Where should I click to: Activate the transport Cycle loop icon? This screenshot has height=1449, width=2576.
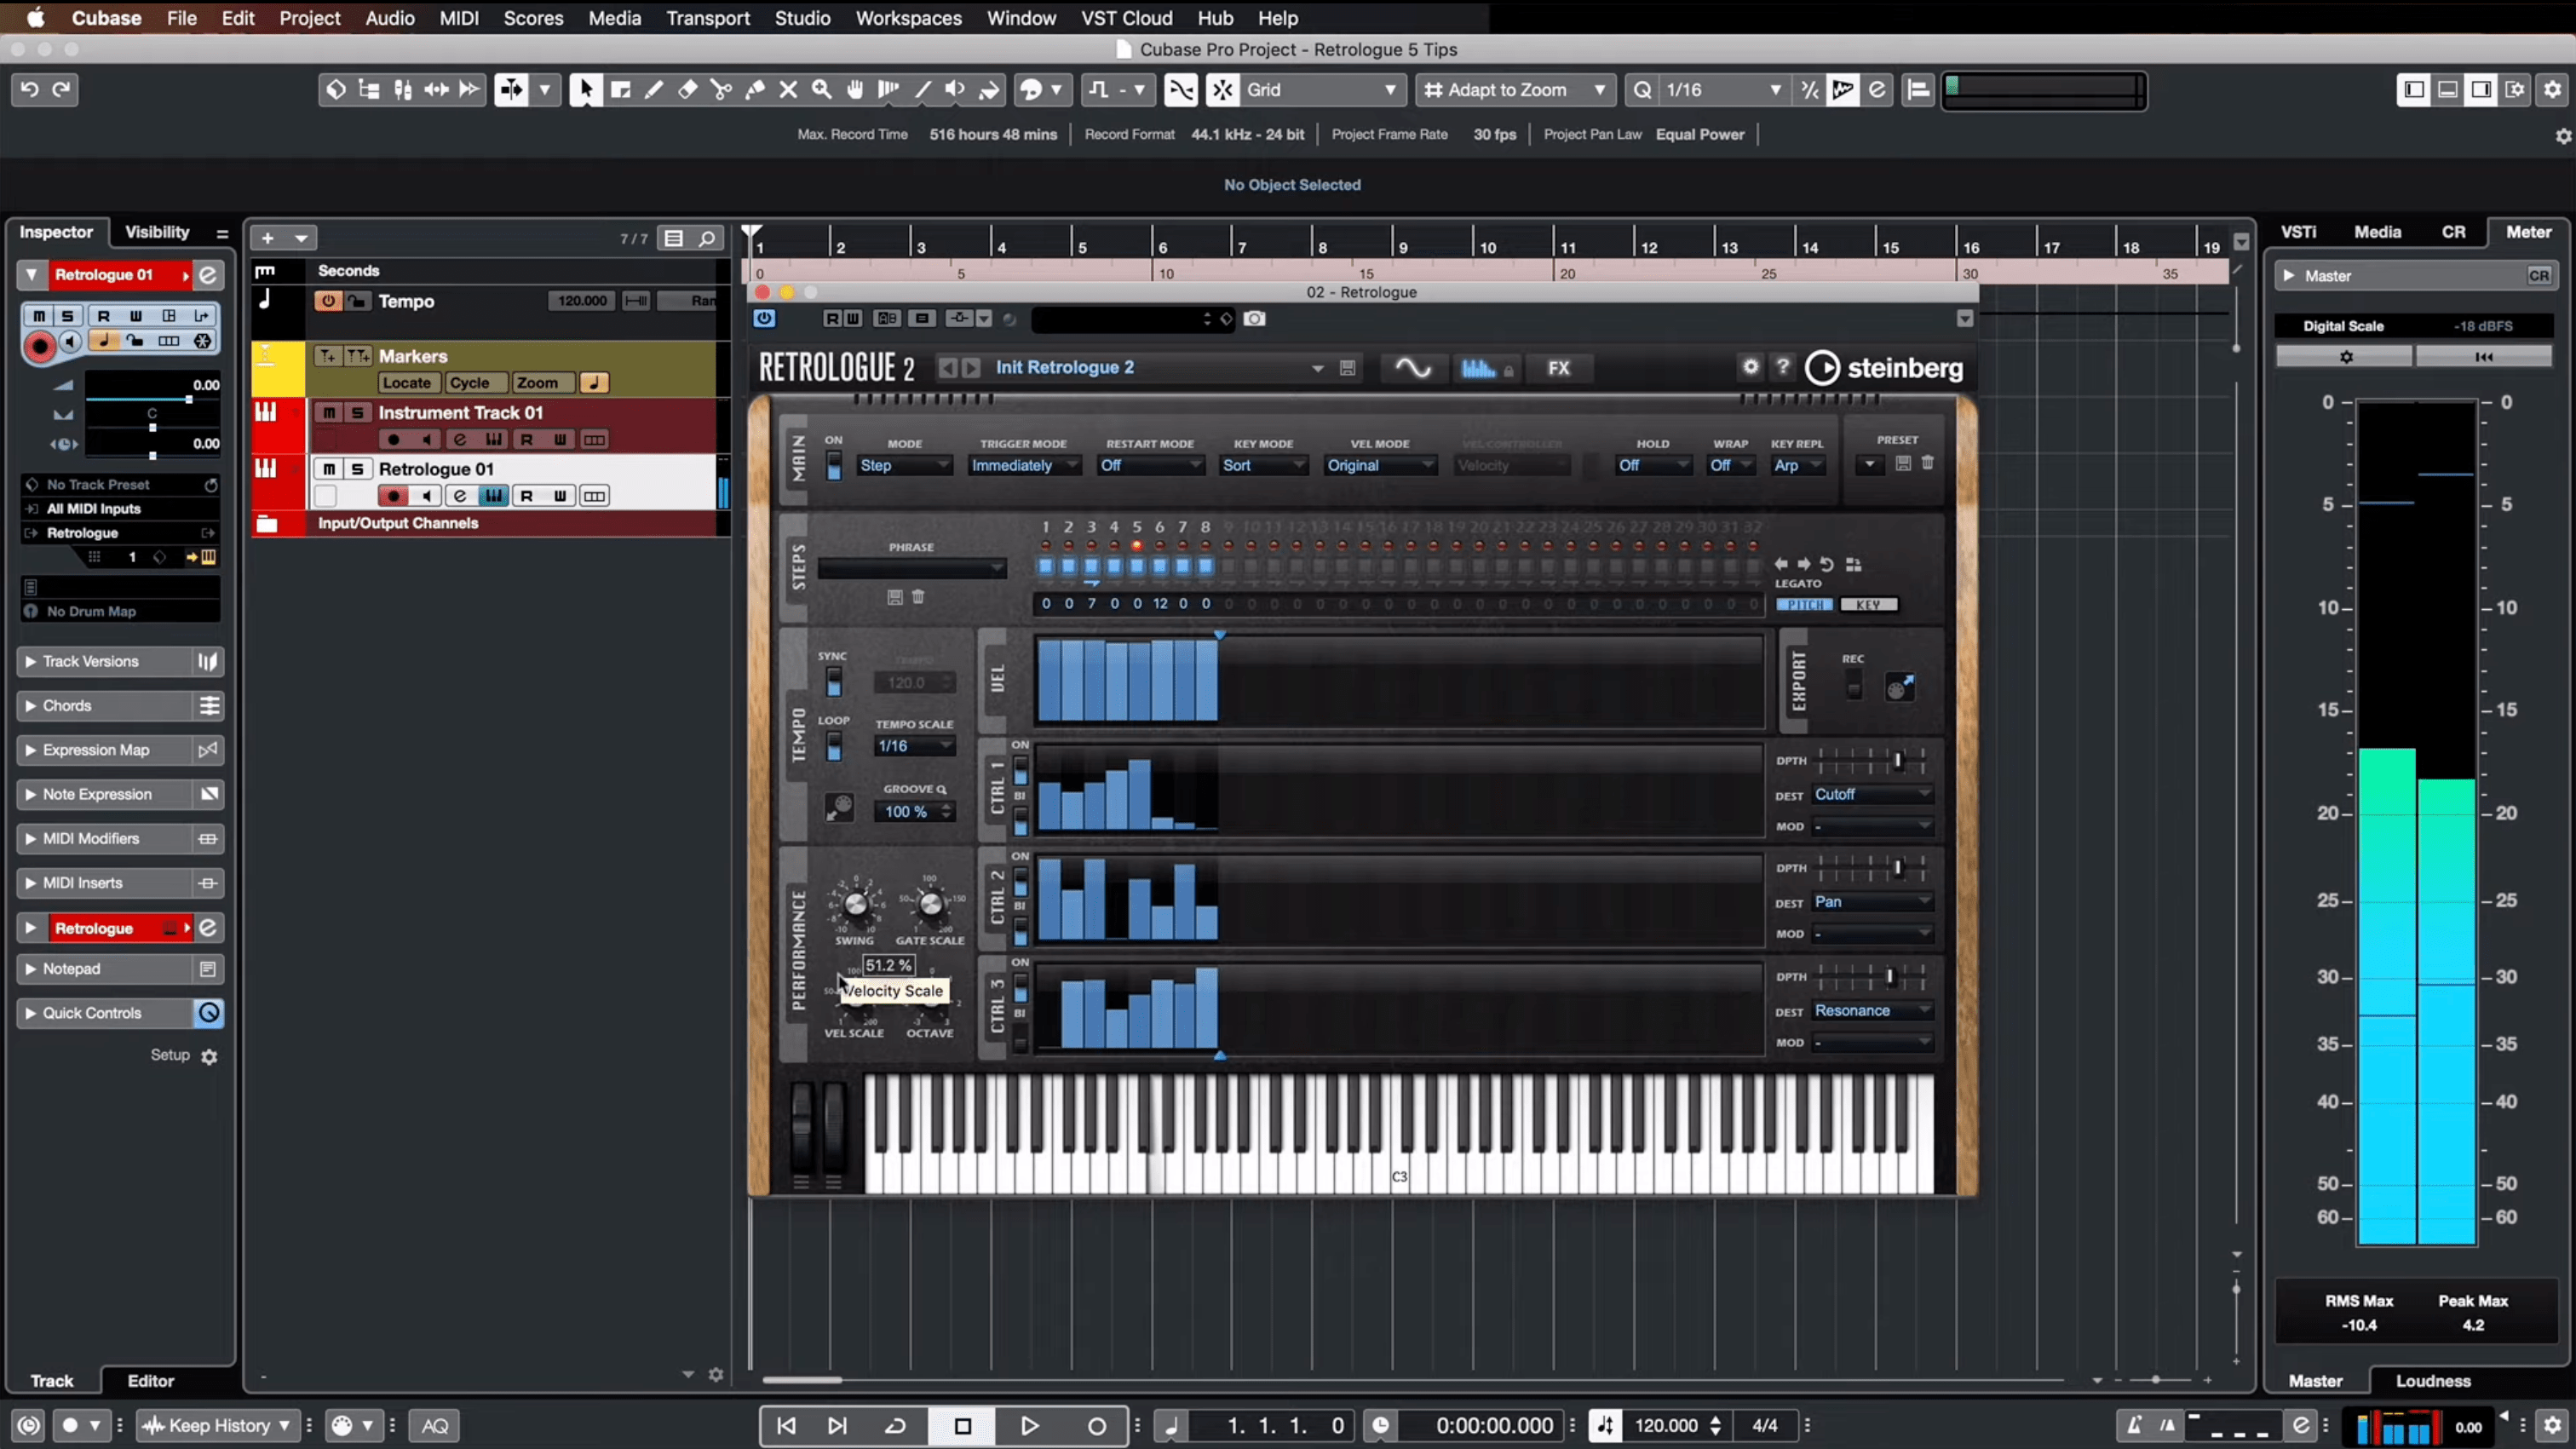895,1425
